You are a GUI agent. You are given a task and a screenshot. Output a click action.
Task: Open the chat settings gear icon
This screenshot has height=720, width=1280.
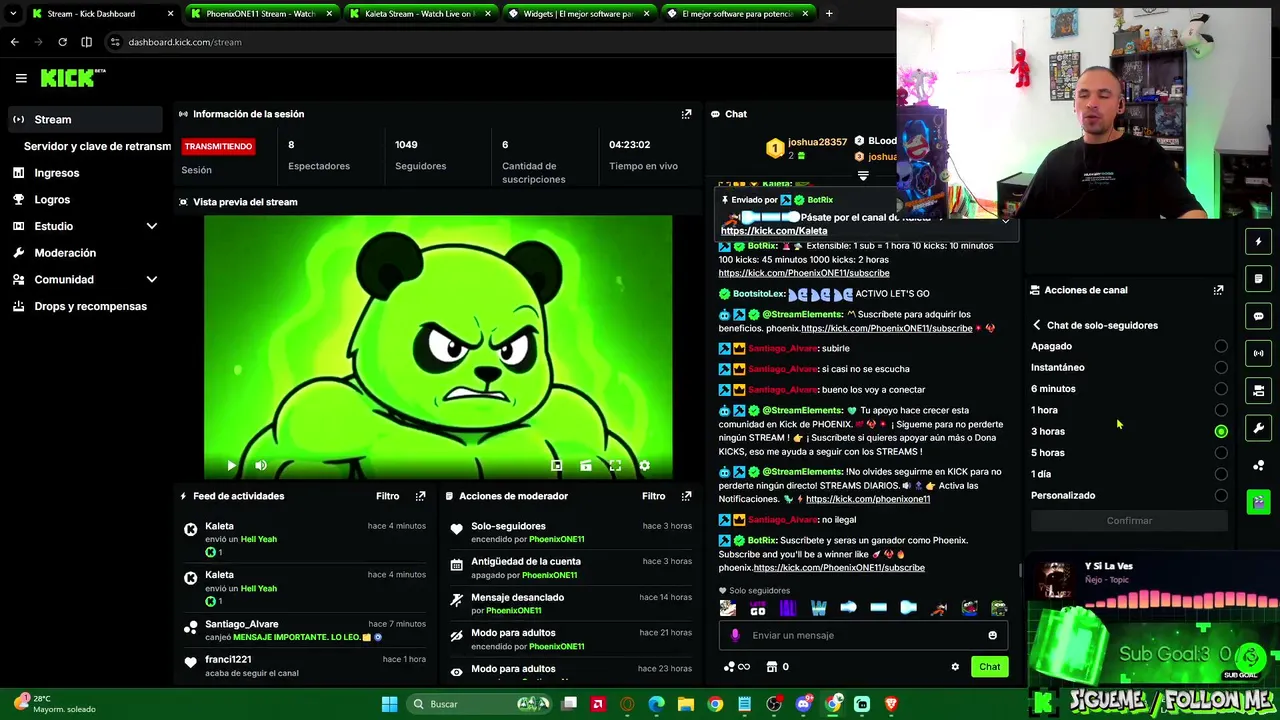[x=955, y=667]
